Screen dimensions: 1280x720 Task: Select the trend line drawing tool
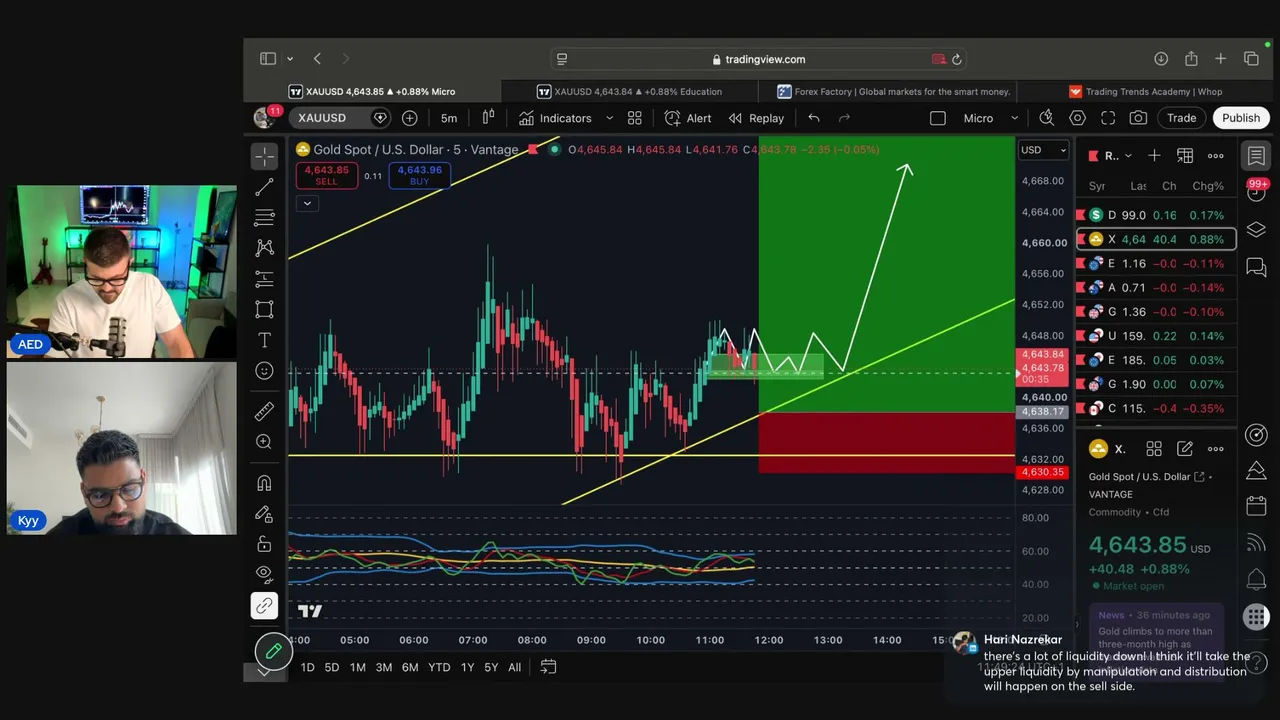[x=264, y=187]
